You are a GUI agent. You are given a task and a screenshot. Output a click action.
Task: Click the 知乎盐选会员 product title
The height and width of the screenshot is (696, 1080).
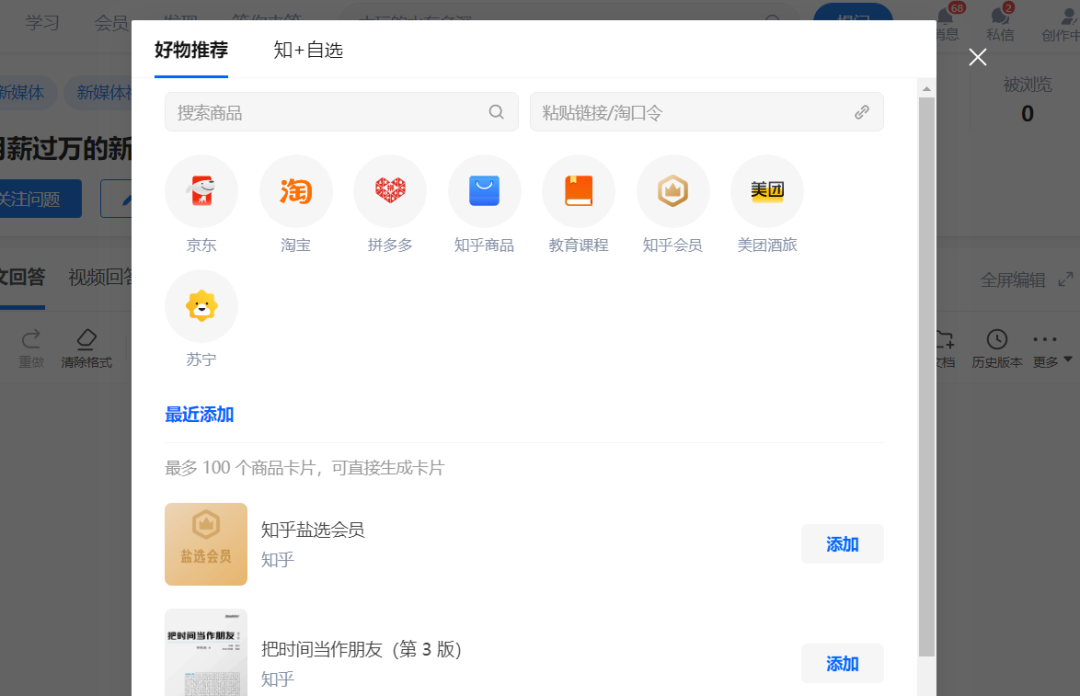tap(313, 530)
